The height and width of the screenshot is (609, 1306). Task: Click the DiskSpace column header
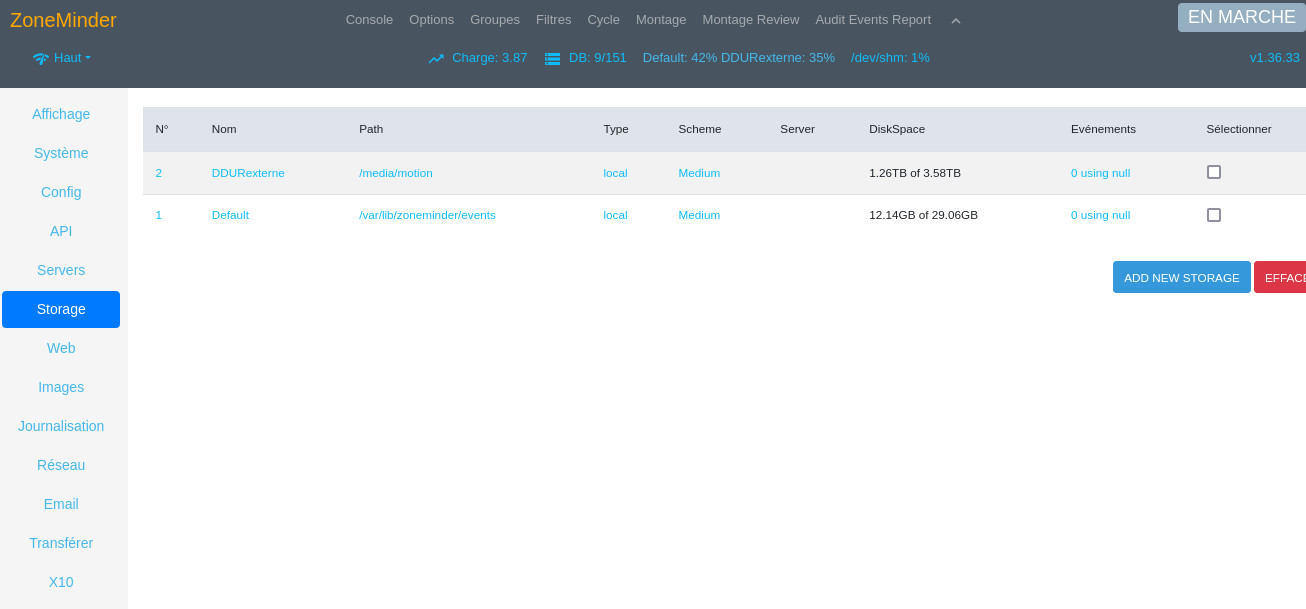pyautogui.click(x=897, y=129)
